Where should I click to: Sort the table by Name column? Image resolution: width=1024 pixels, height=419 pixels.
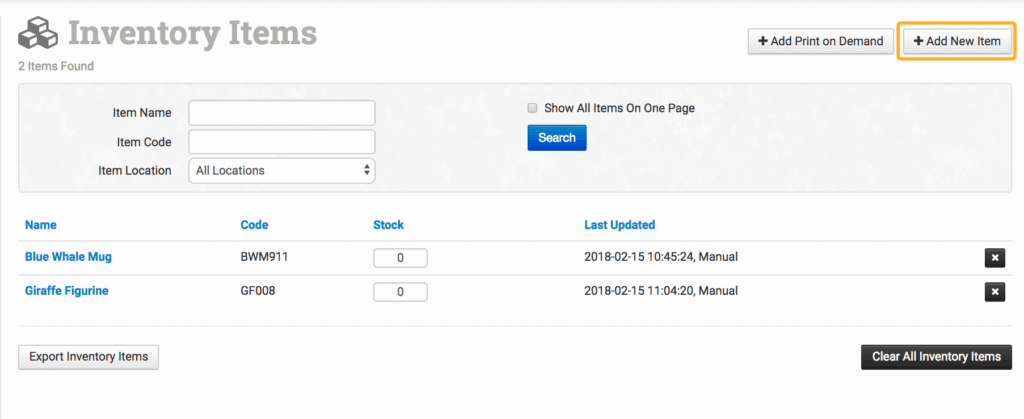pos(41,225)
